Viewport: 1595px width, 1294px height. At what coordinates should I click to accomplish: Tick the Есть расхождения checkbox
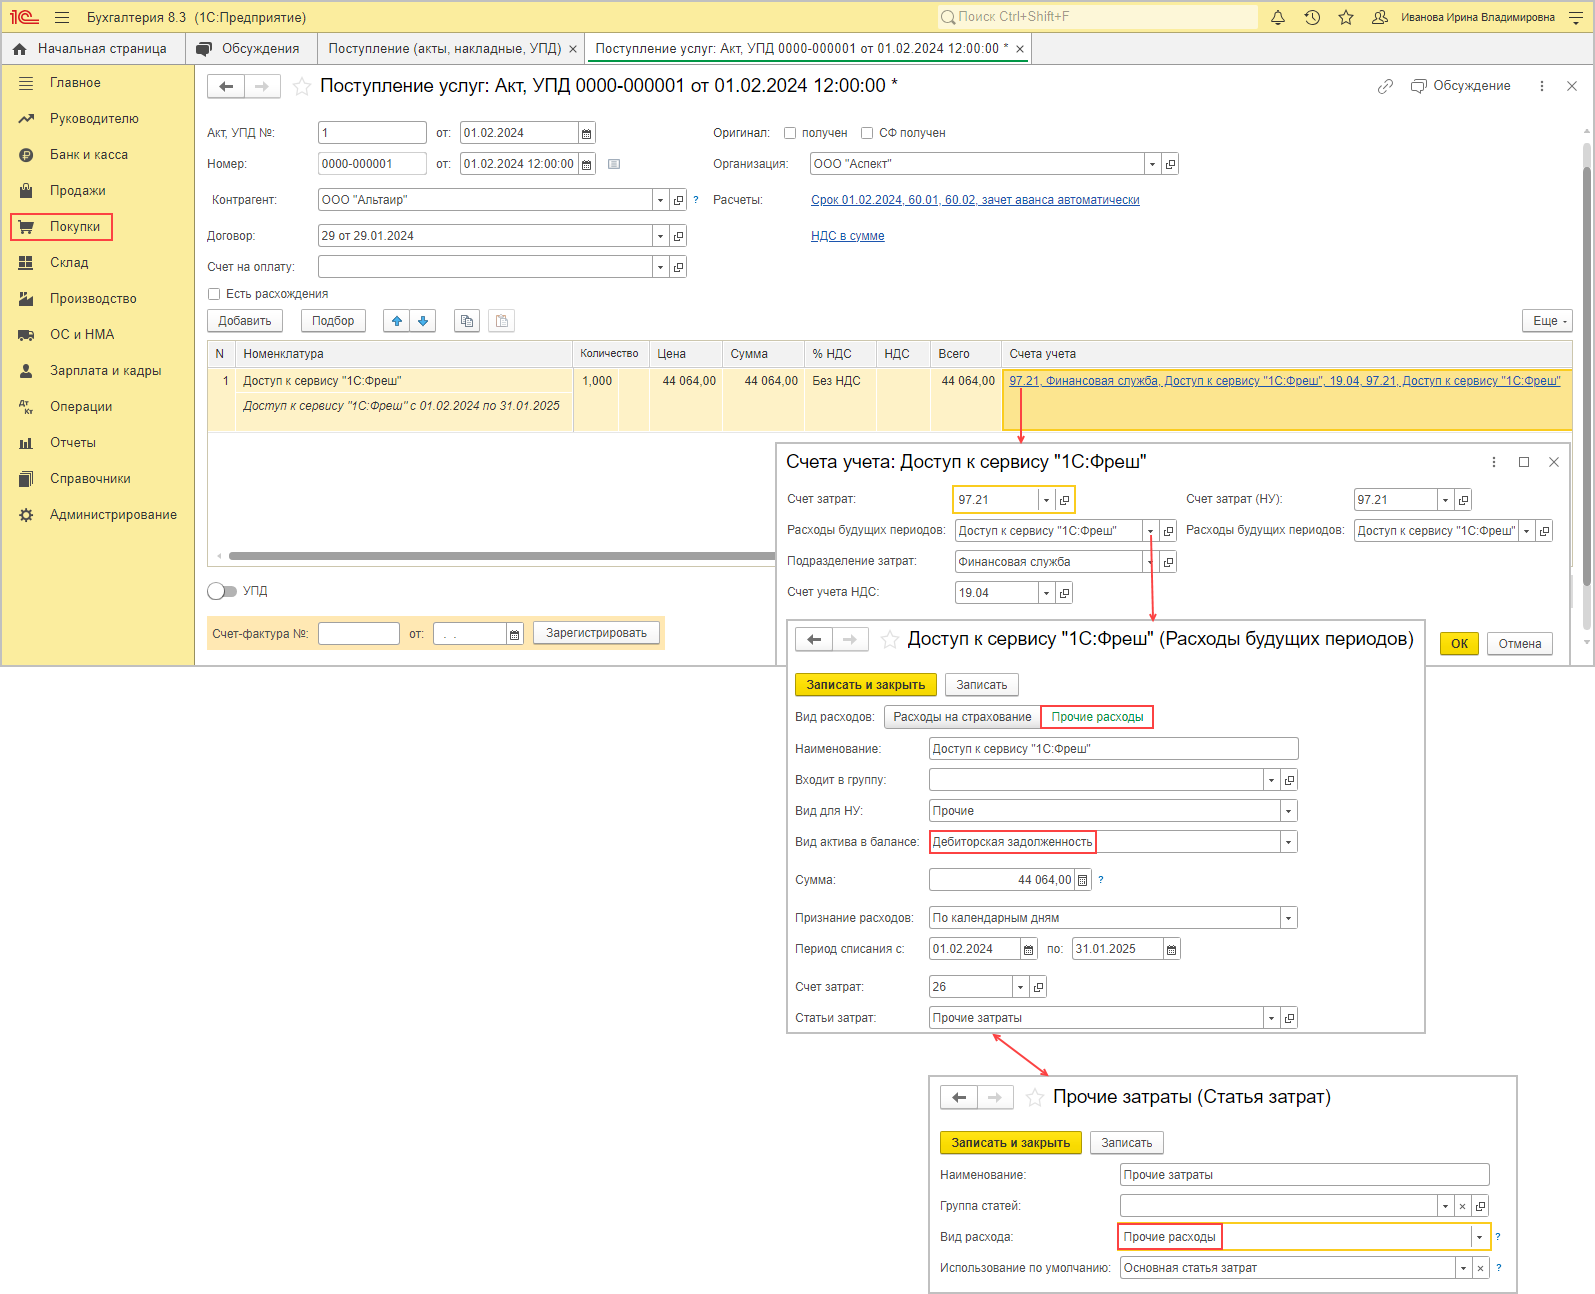tap(214, 294)
